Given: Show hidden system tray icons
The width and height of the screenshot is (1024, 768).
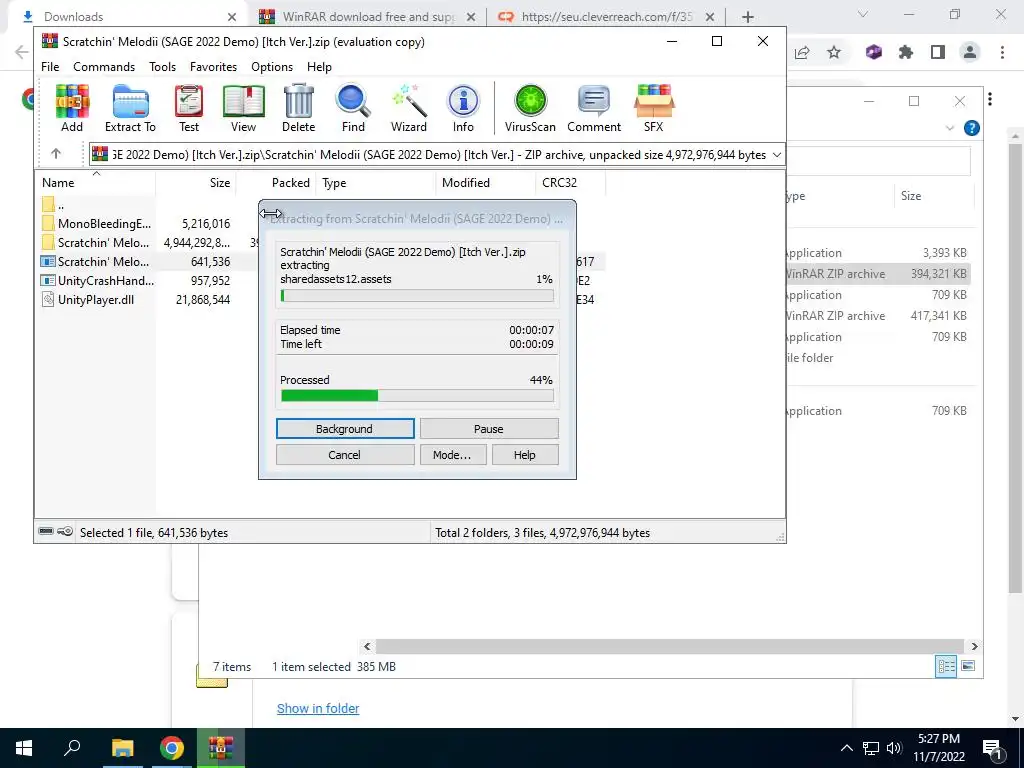Looking at the screenshot, I should coord(846,748).
